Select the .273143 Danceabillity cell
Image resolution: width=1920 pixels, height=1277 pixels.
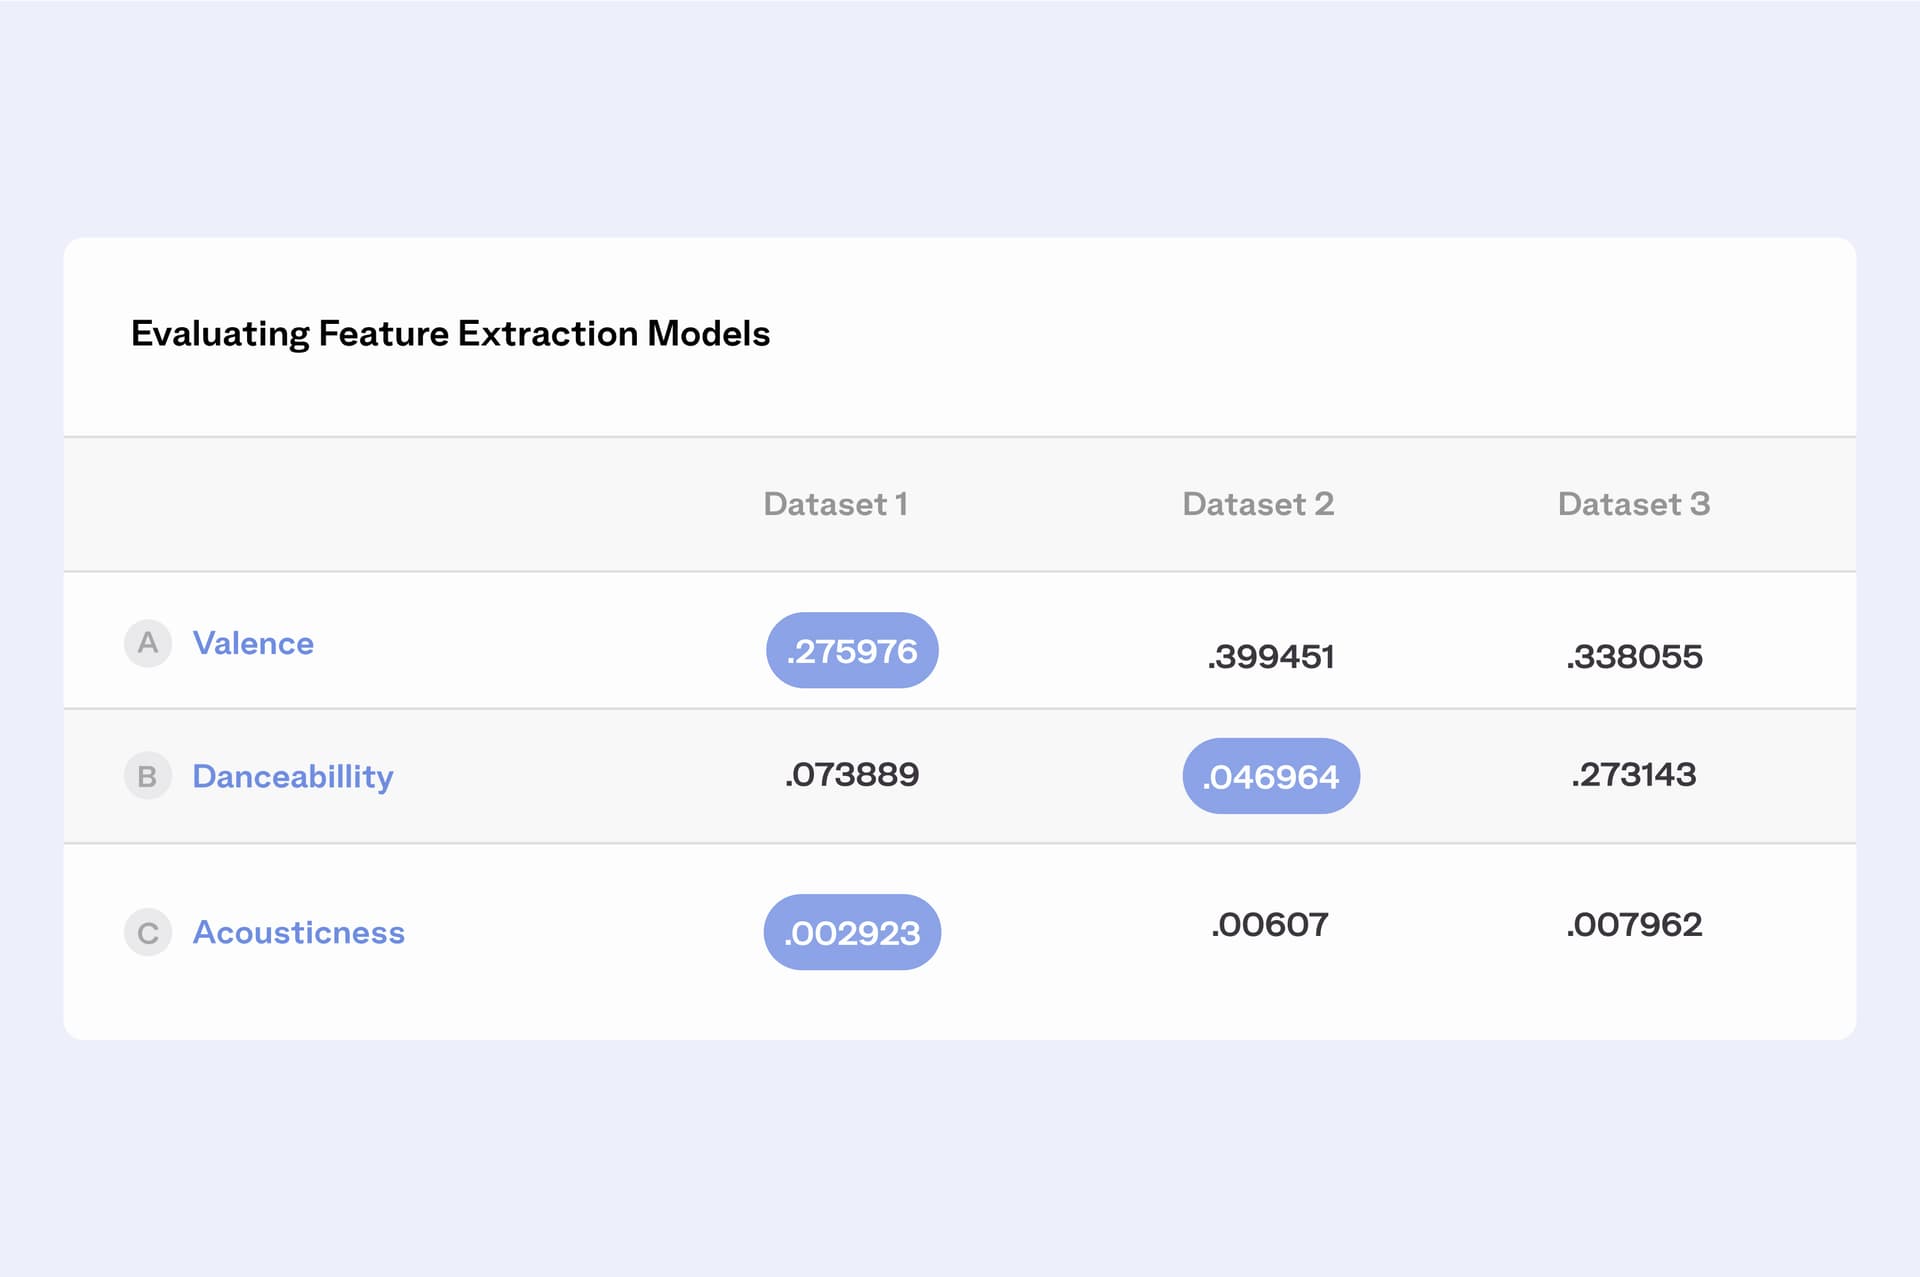(x=1634, y=774)
